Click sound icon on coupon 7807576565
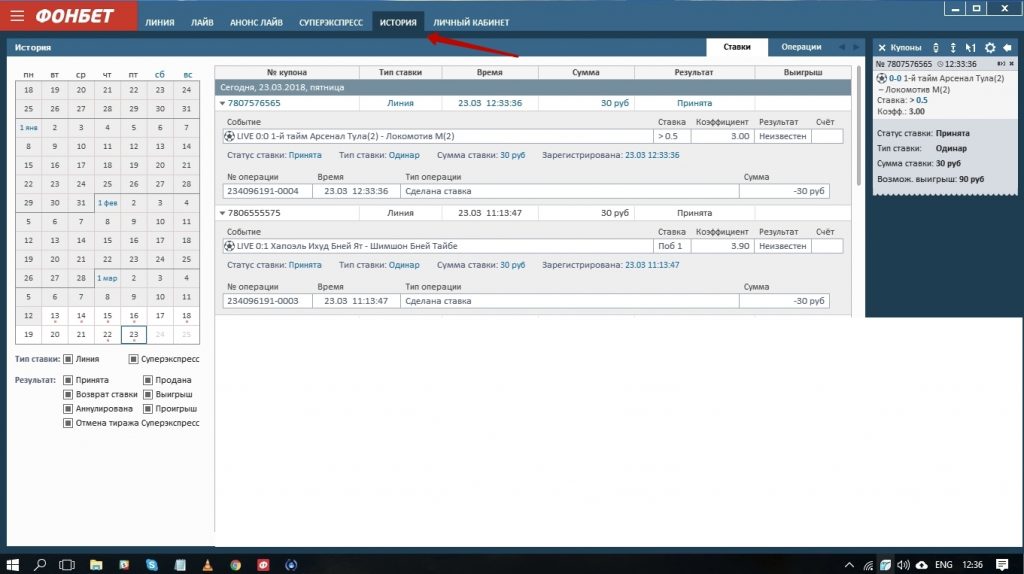Screen dimensions: 1024x574 1001,63
